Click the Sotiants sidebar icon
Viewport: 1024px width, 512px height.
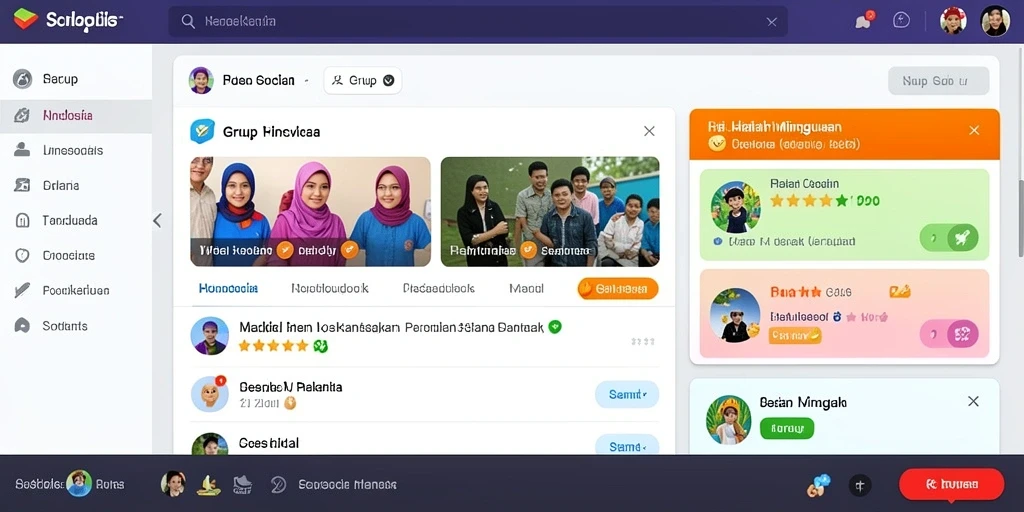click(x=22, y=325)
